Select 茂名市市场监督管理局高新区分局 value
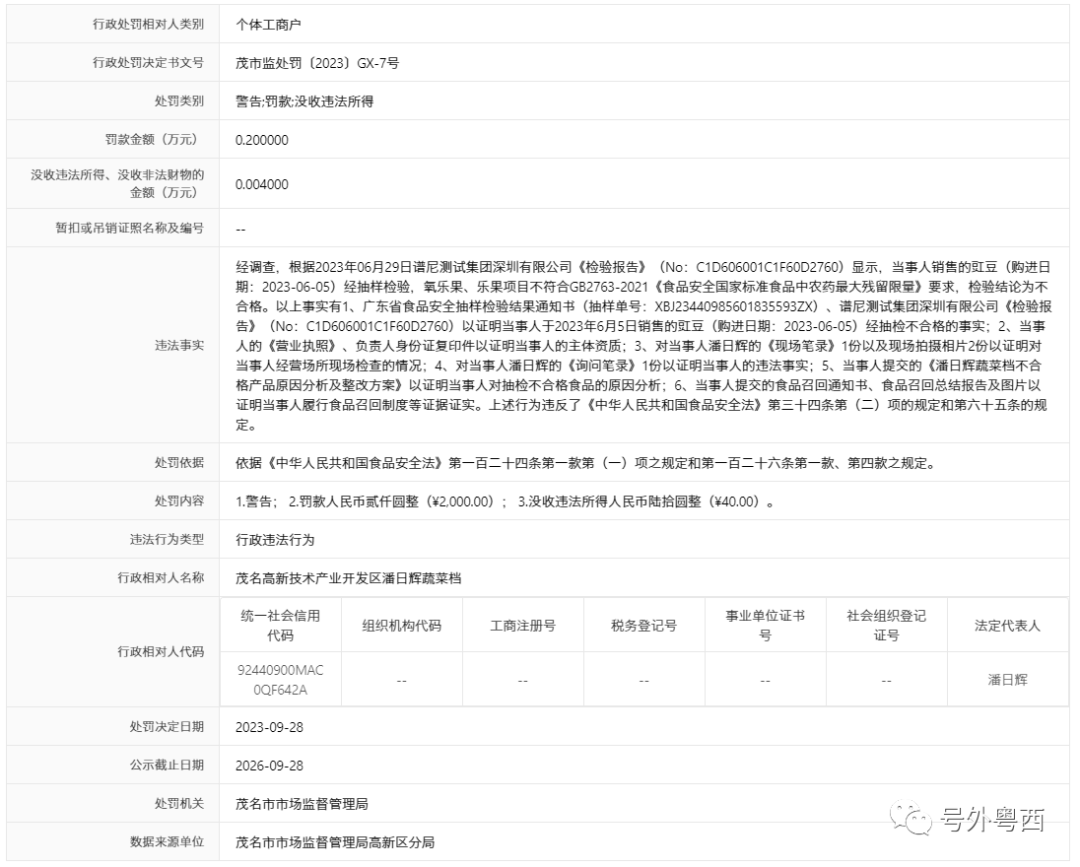 tap(335, 842)
